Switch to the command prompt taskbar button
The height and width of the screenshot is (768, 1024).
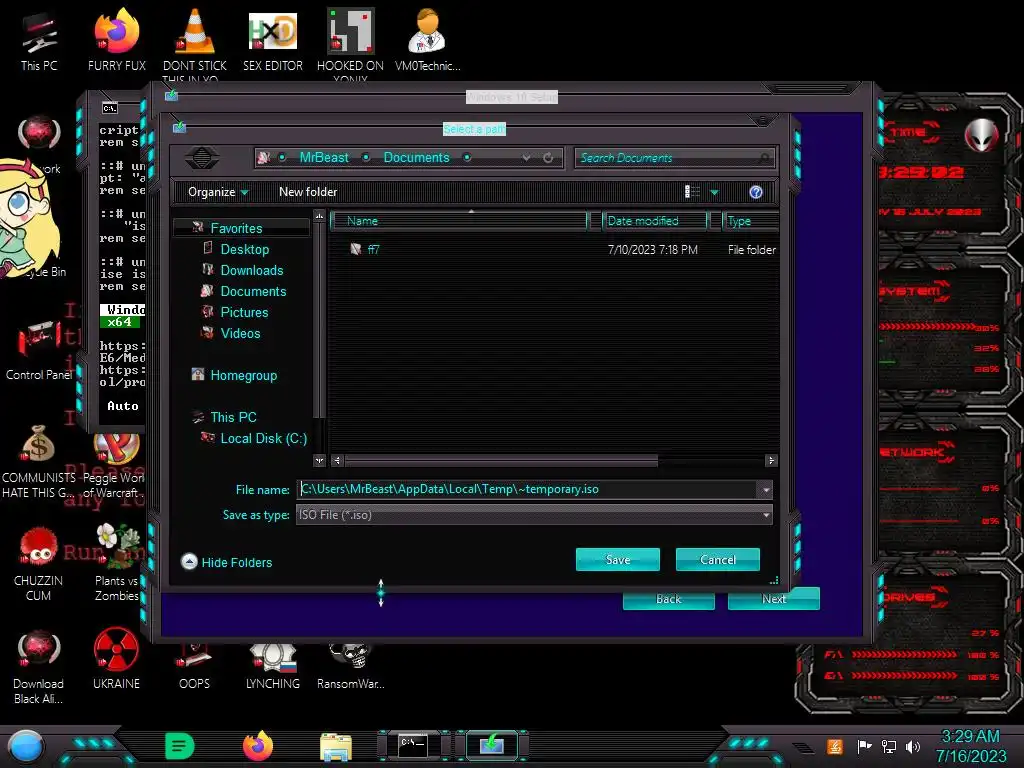click(413, 745)
